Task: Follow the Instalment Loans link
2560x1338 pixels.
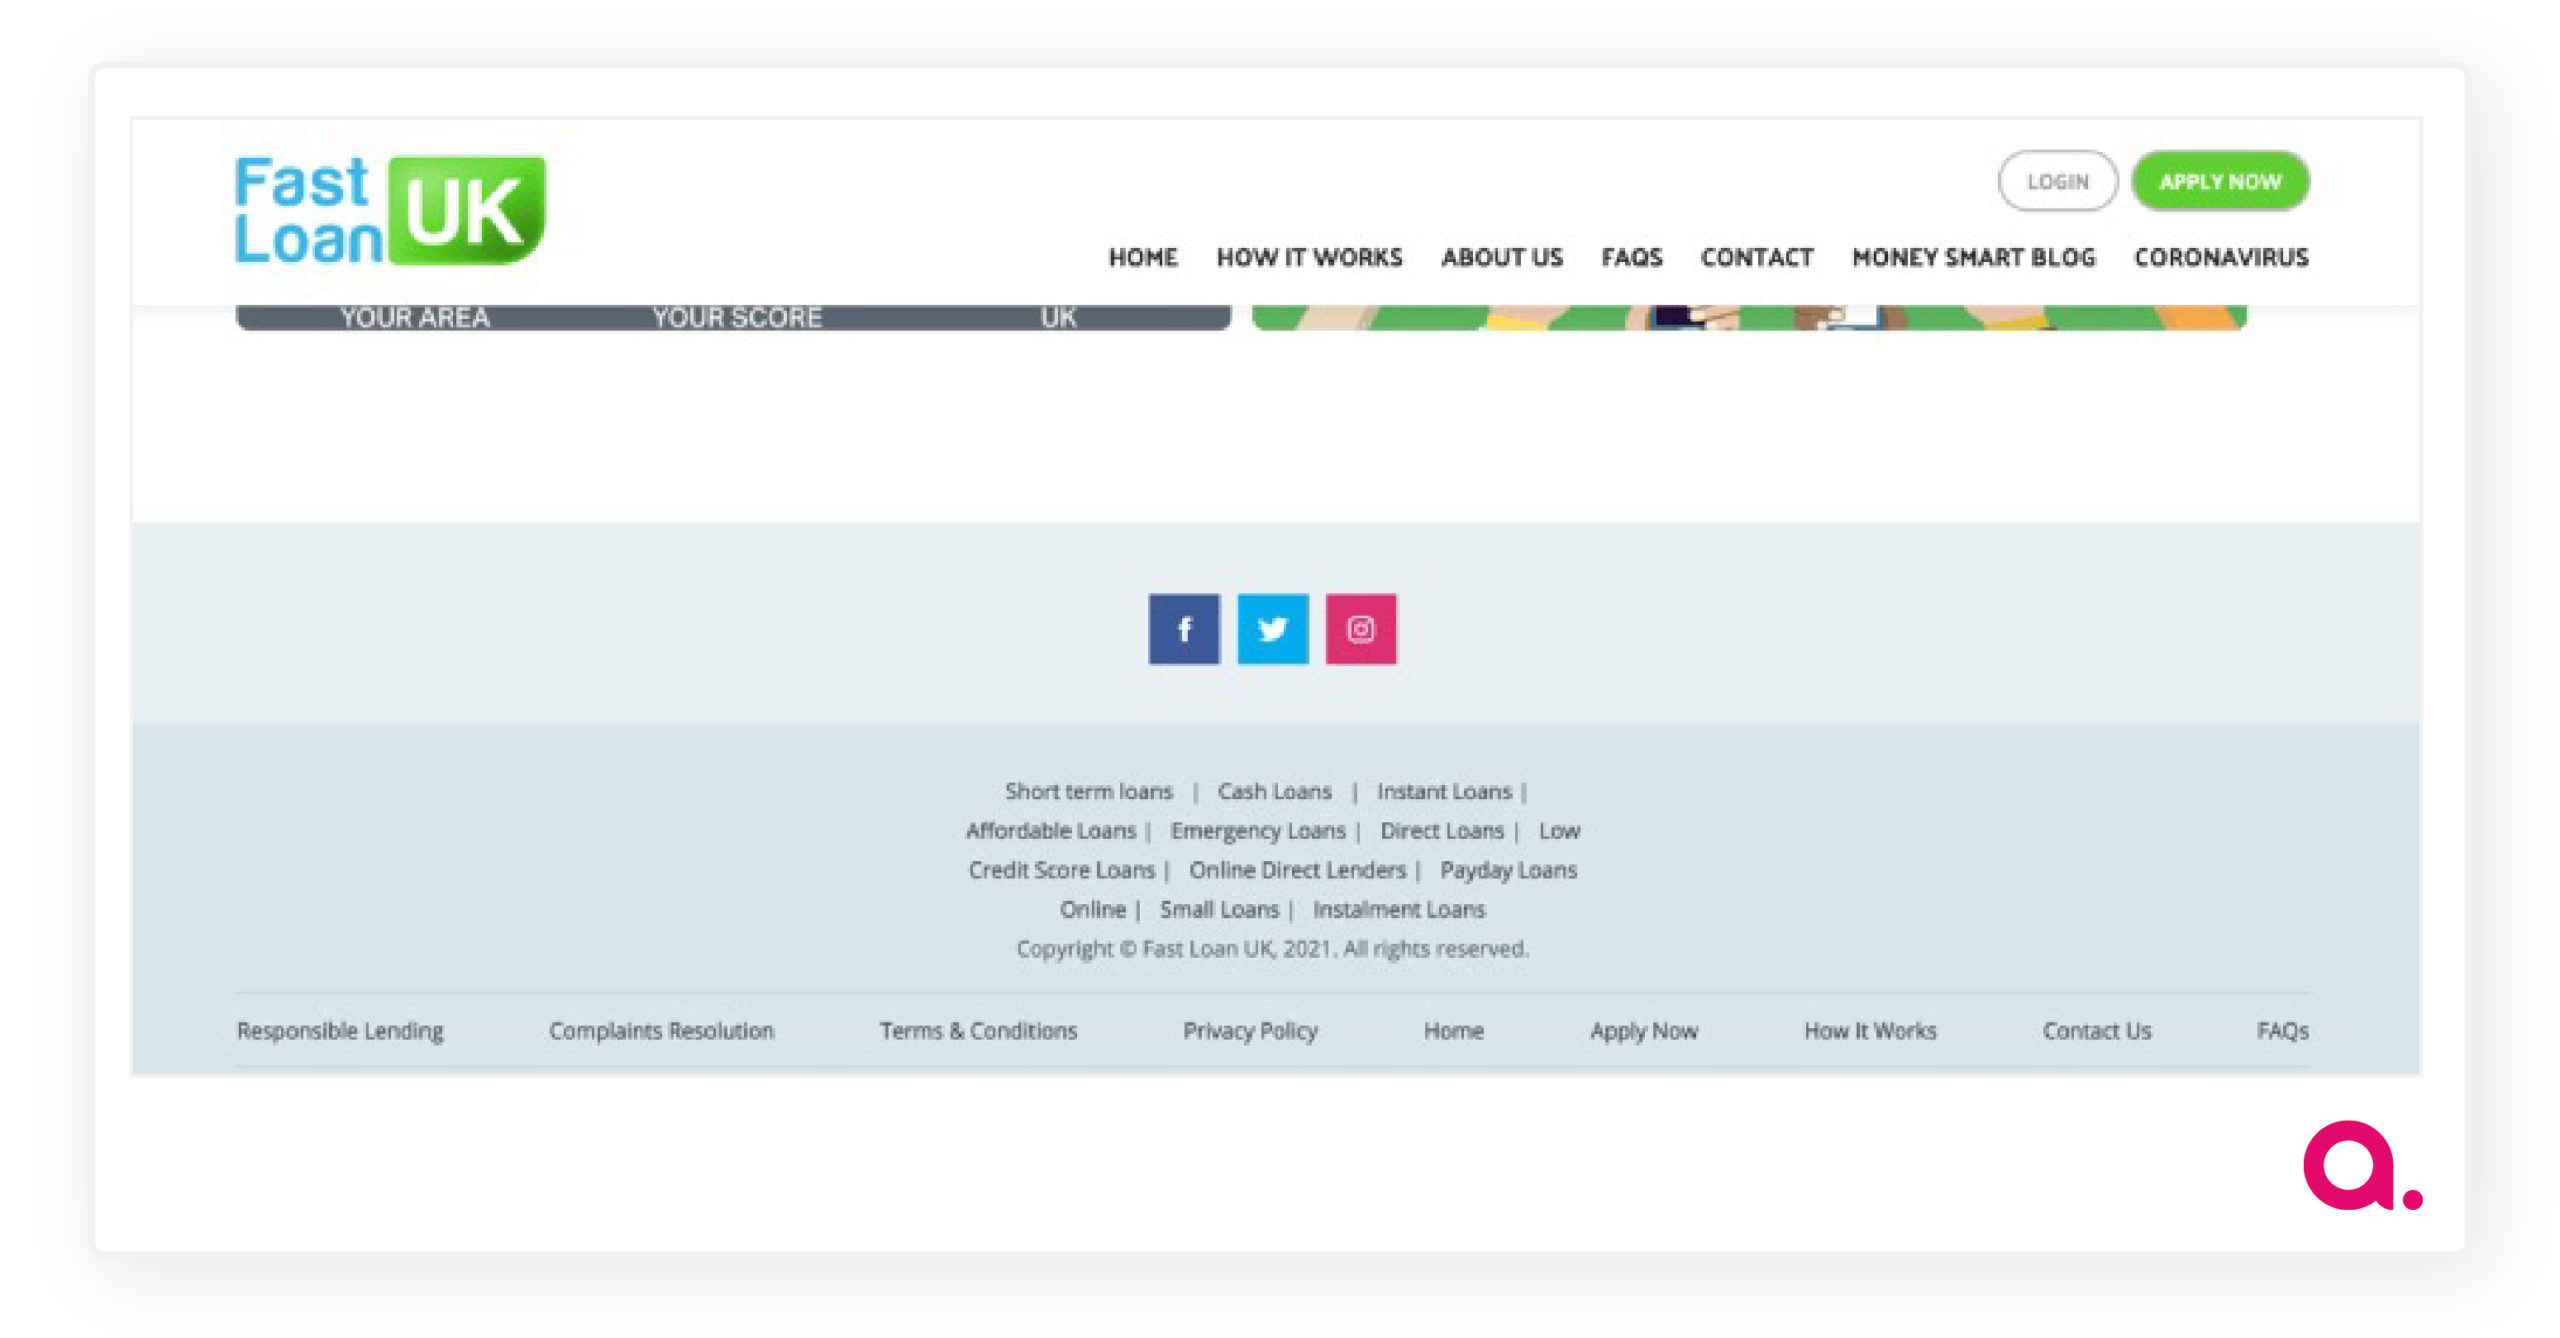Action: coord(1399,909)
